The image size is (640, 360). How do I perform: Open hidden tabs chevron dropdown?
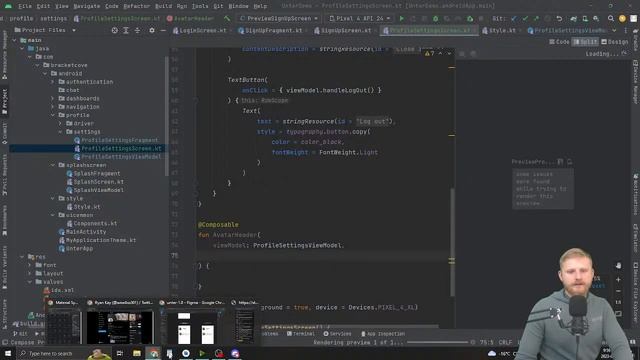coord(614,31)
